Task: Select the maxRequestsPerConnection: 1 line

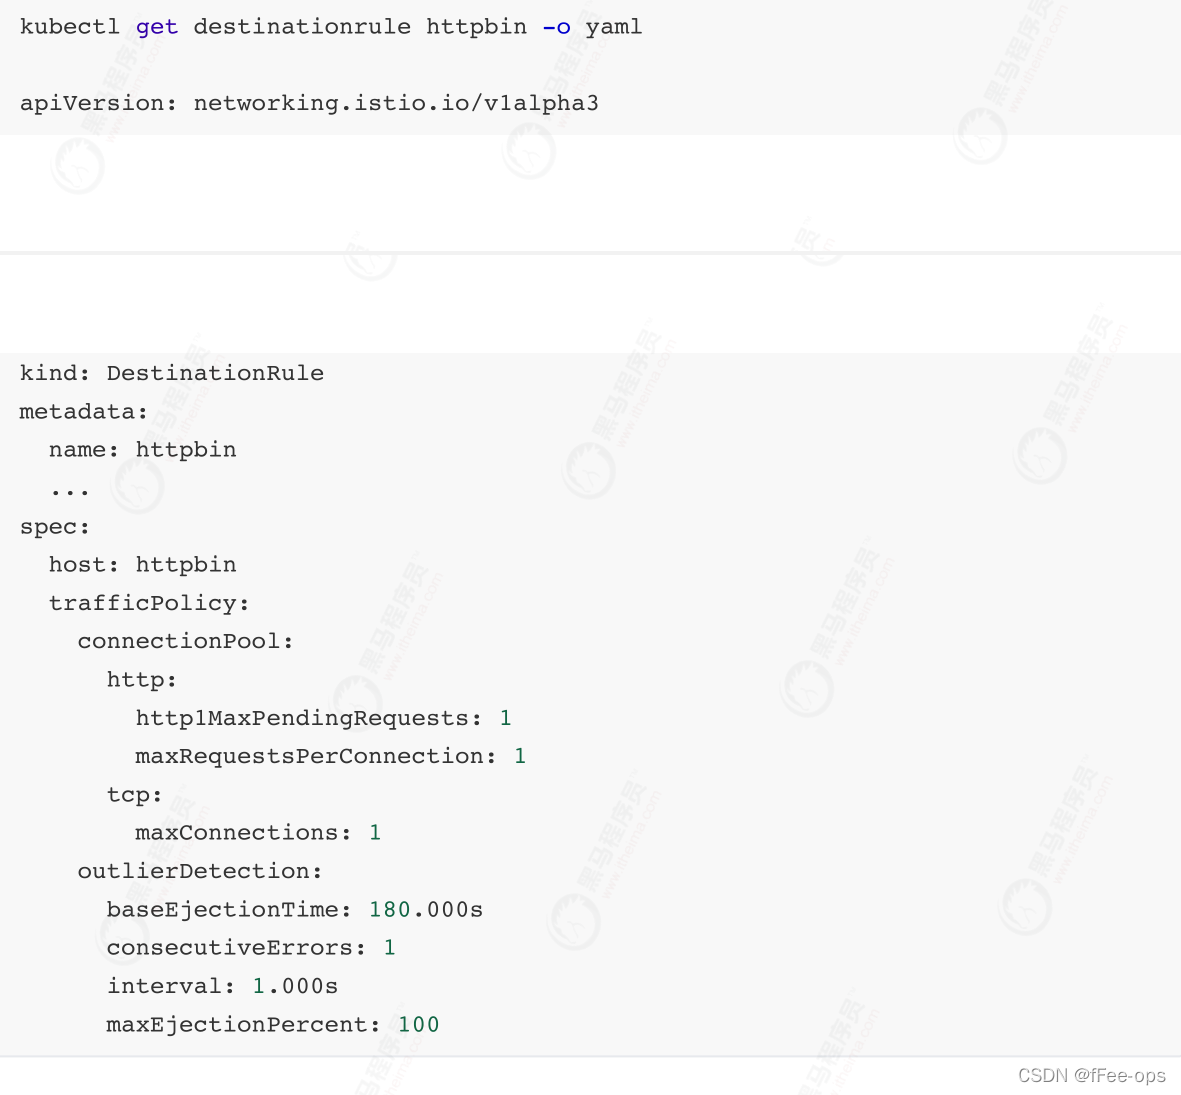Action: click(x=331, y=756)
